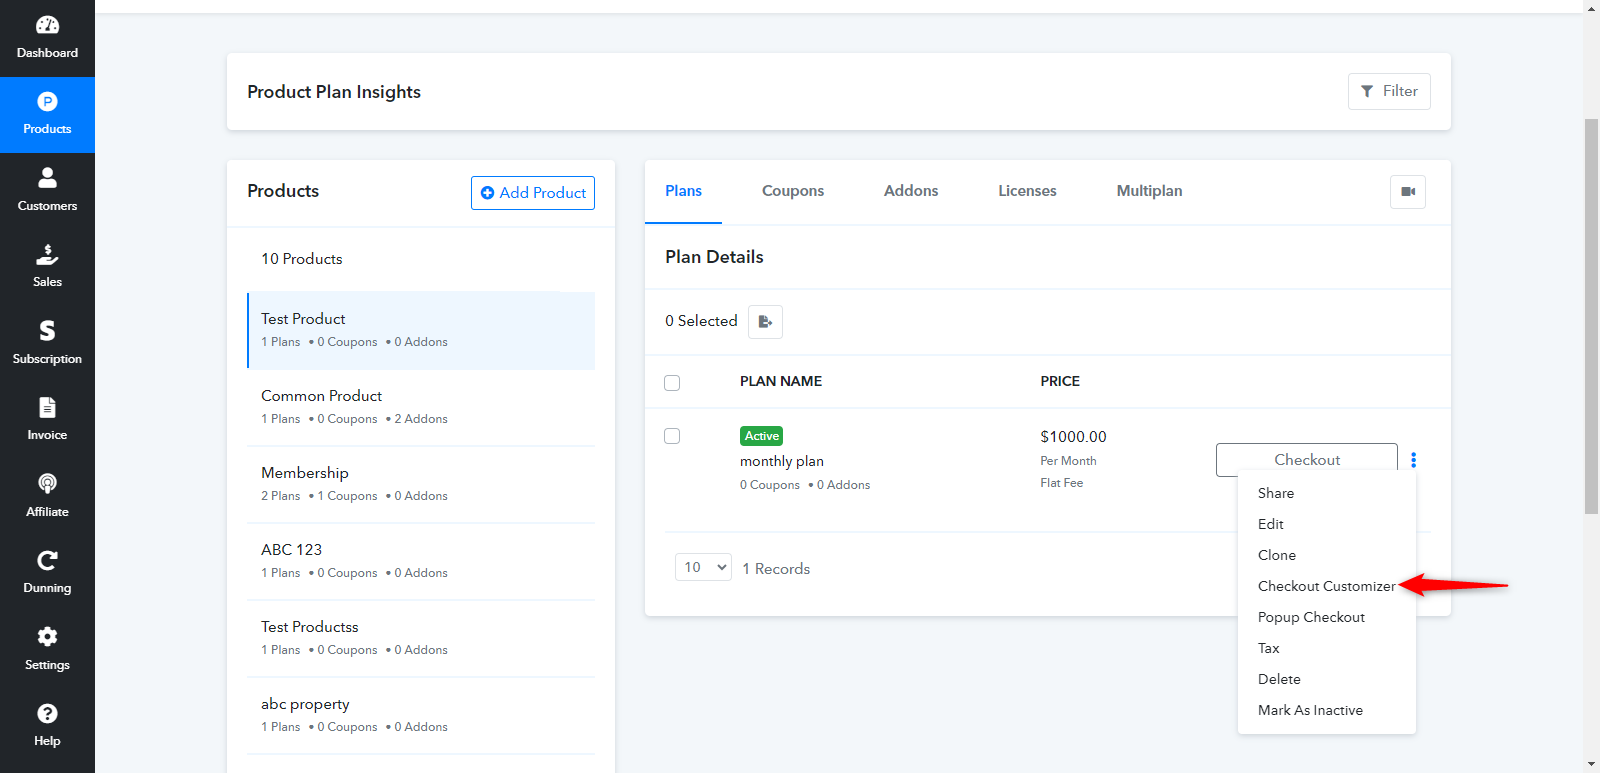Open the Invoice sidebar section
This screenshot has width=1600, height=773.
tap(47, 421)
